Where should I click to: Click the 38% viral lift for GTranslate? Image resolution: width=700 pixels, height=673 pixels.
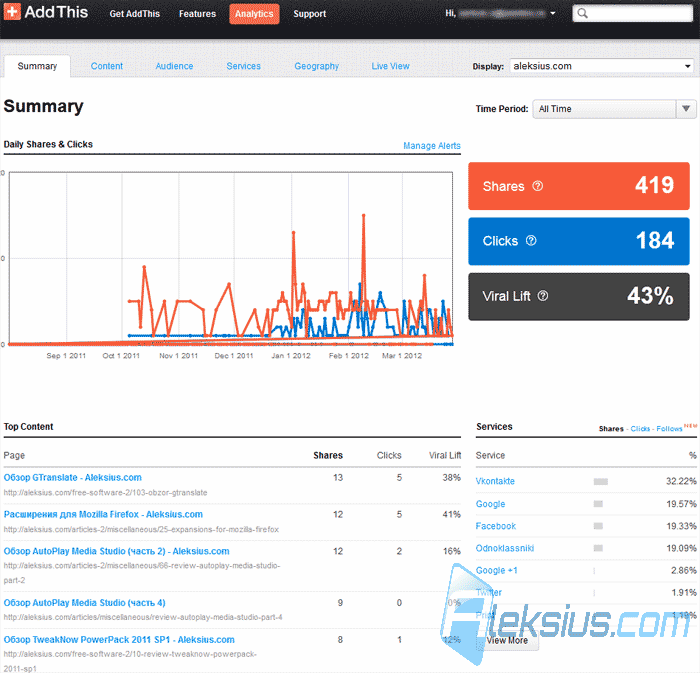coord(451,478)
